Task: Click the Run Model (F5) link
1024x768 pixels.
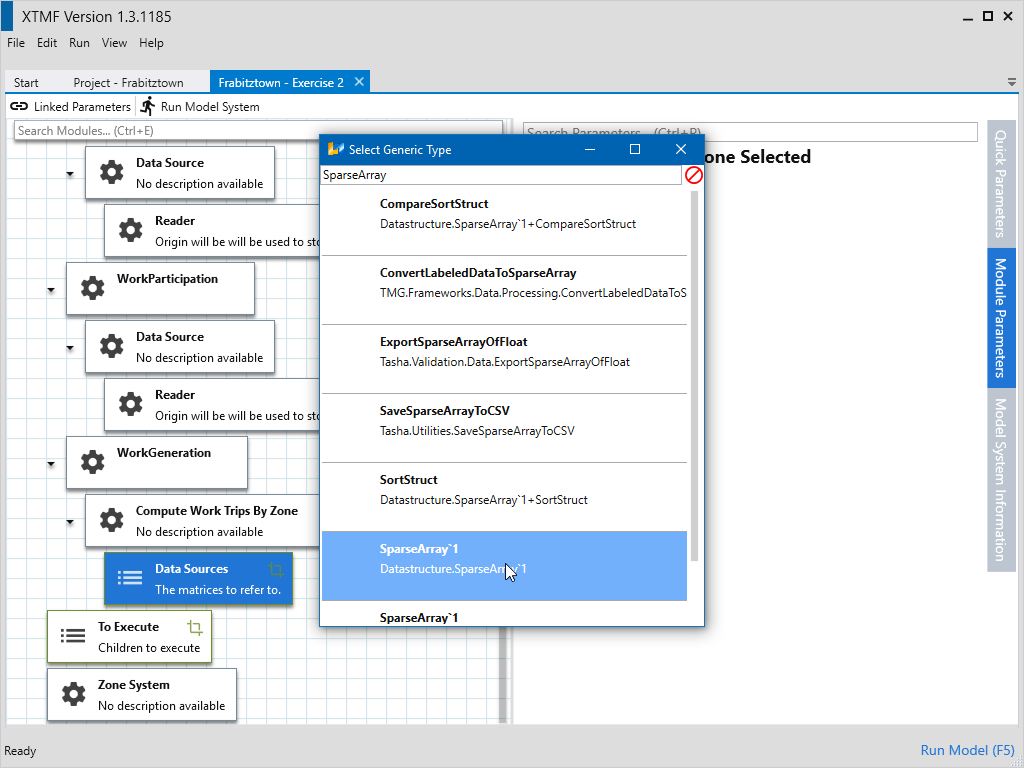Action: click(x=967, y=750)
